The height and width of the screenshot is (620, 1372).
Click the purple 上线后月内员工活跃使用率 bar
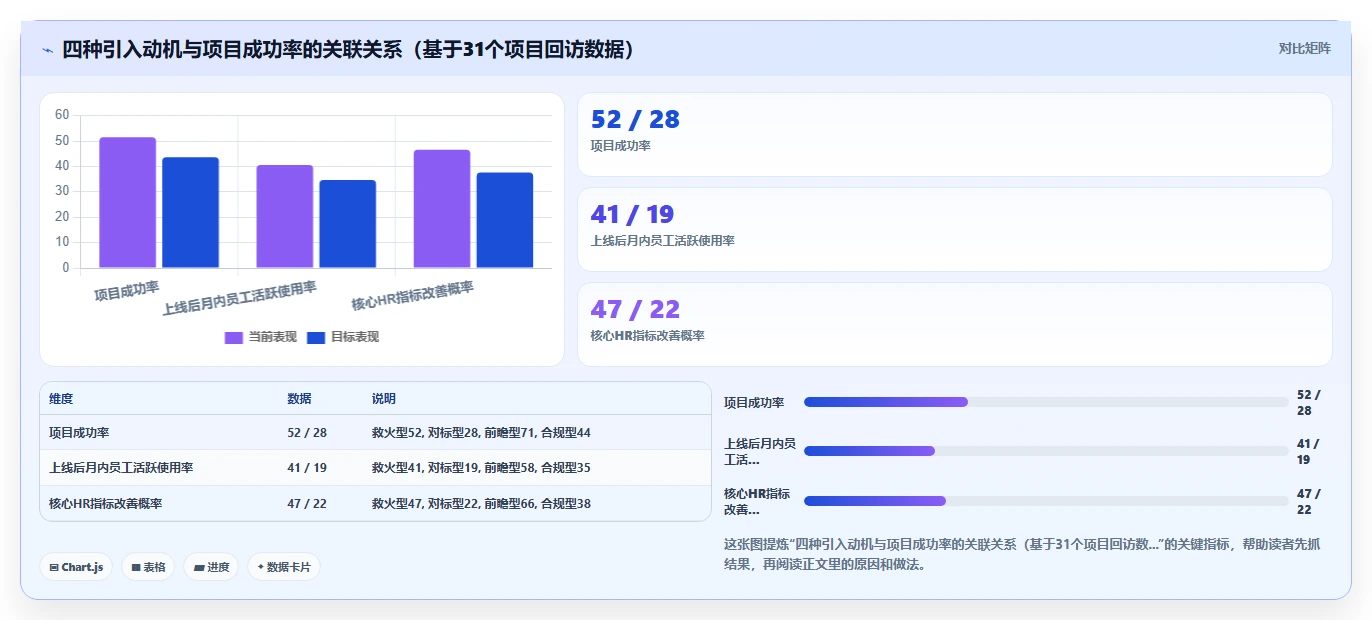pyautogui.click(x=285, y=216)
